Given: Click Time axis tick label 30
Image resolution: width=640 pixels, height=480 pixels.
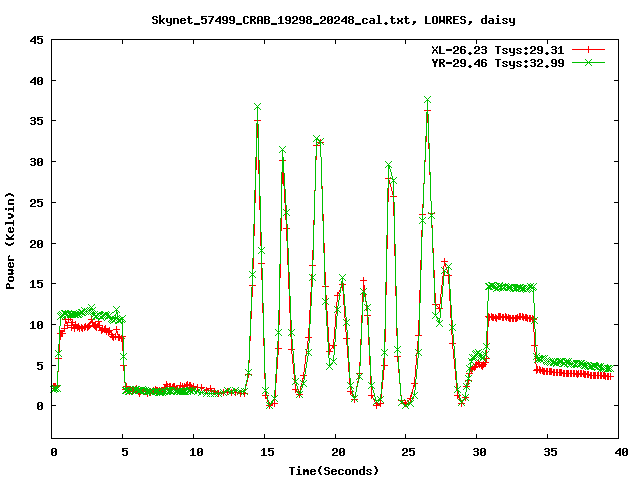Looking at the screenshot, I should point(480,452).
